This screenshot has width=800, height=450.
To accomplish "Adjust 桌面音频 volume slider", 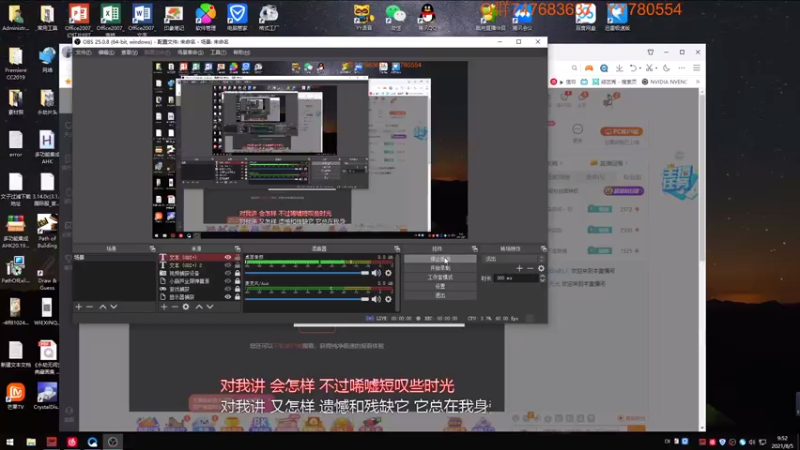I will click(x=307, y=273).
